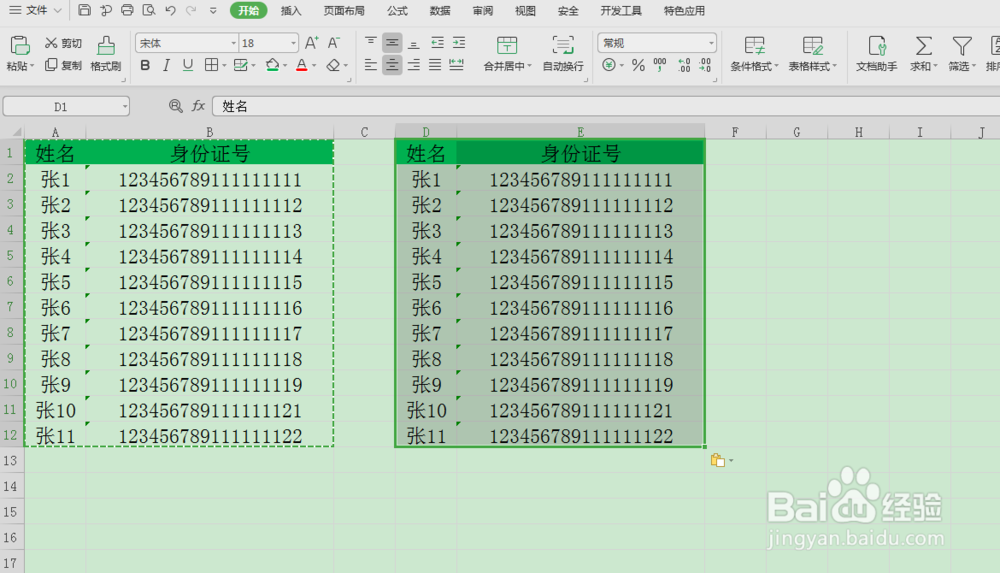Increase font size with A+ icon
1000x573 pixels.
pyautogui.click(x=311, y=43)
